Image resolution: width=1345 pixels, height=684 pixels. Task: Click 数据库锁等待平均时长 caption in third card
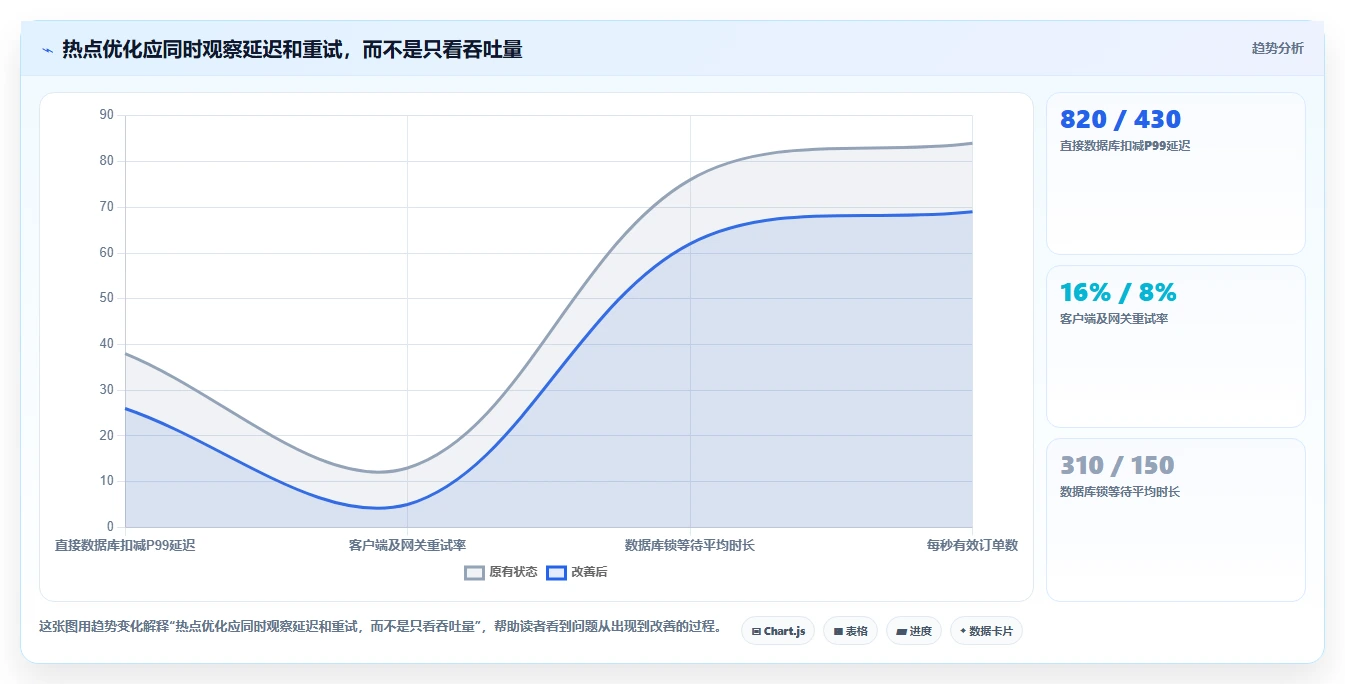[1120, 492]
